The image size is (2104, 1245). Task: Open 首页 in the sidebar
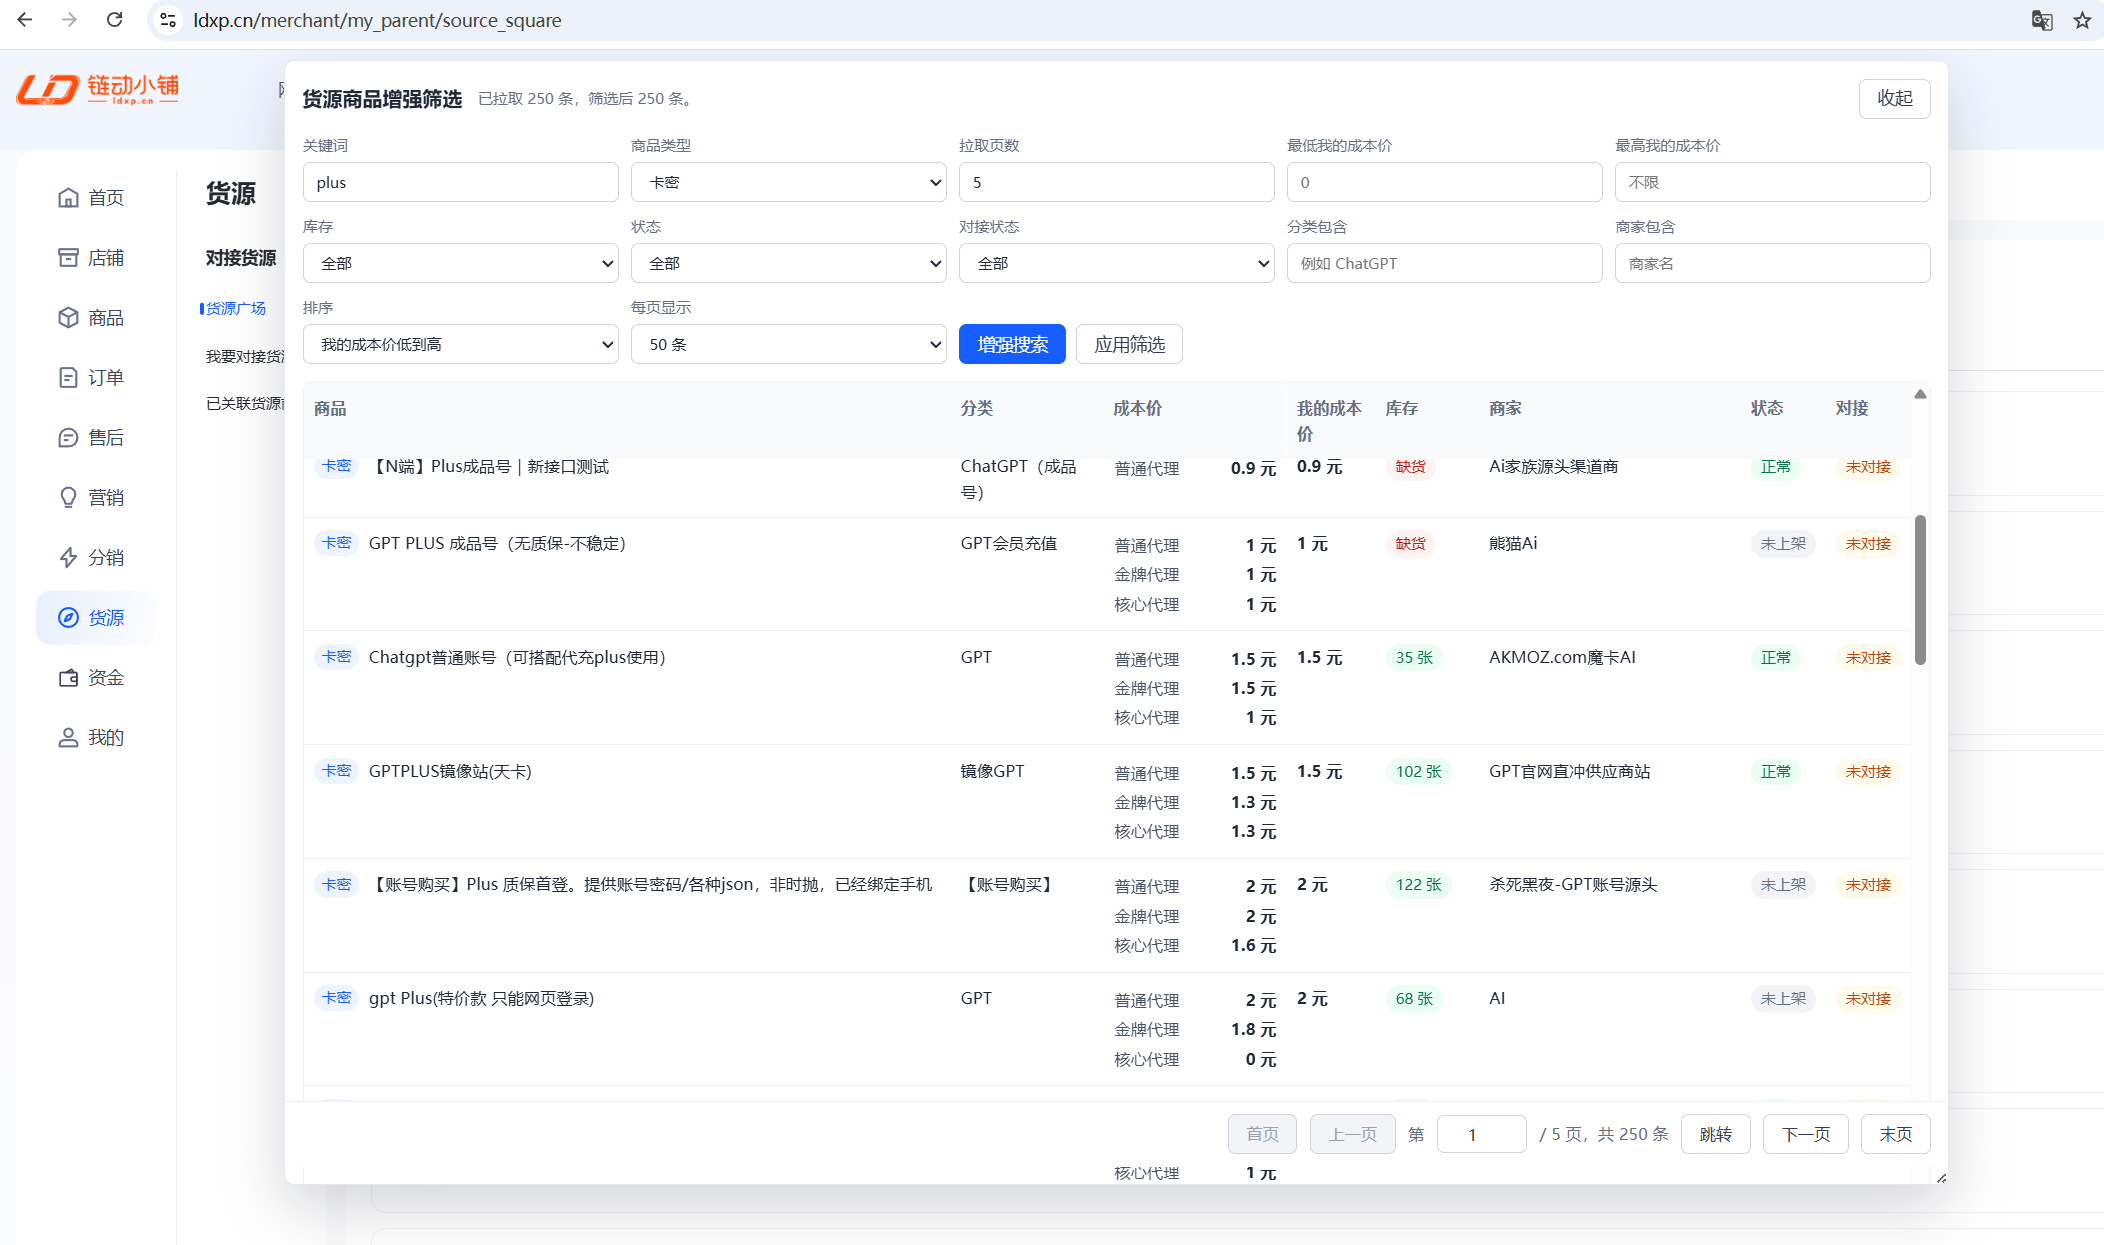pyautogui.click(x=96, y=198)
